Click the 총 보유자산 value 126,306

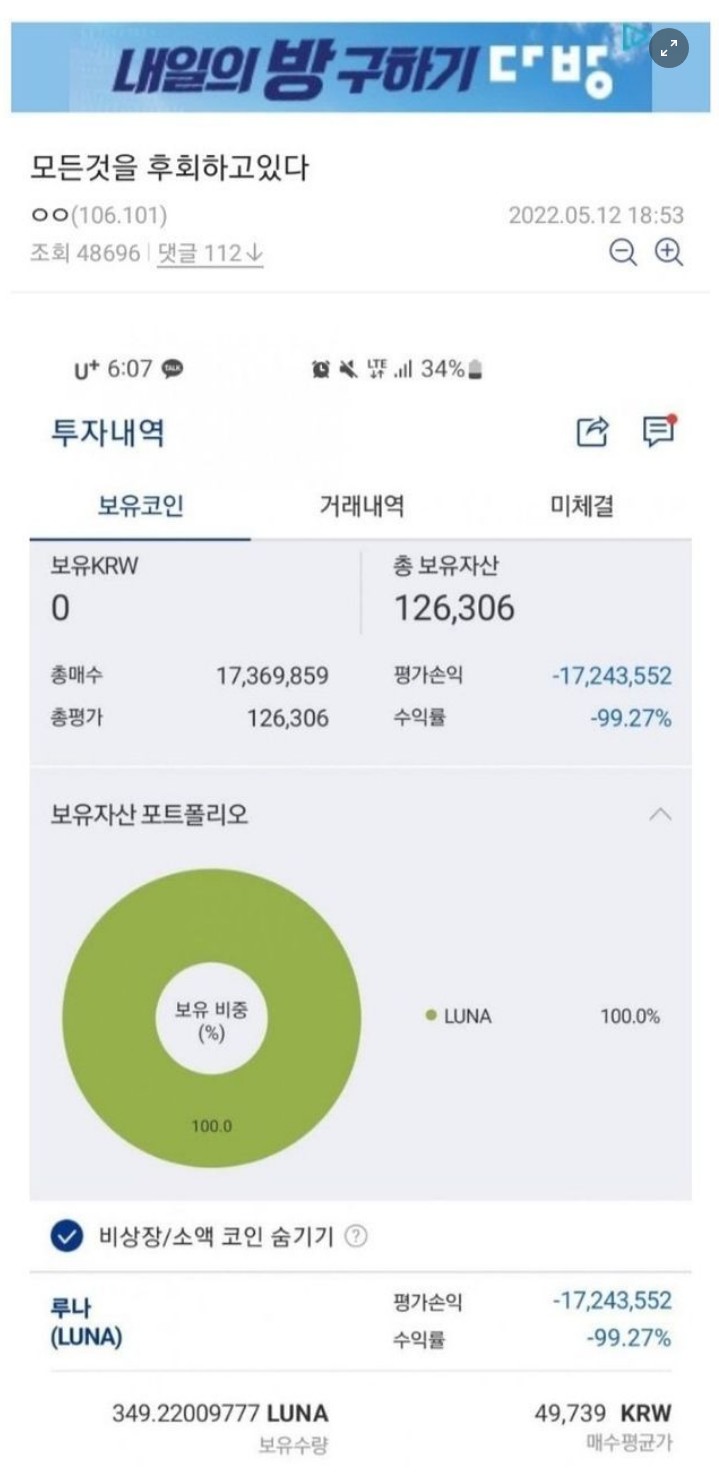tap(454, 607)
